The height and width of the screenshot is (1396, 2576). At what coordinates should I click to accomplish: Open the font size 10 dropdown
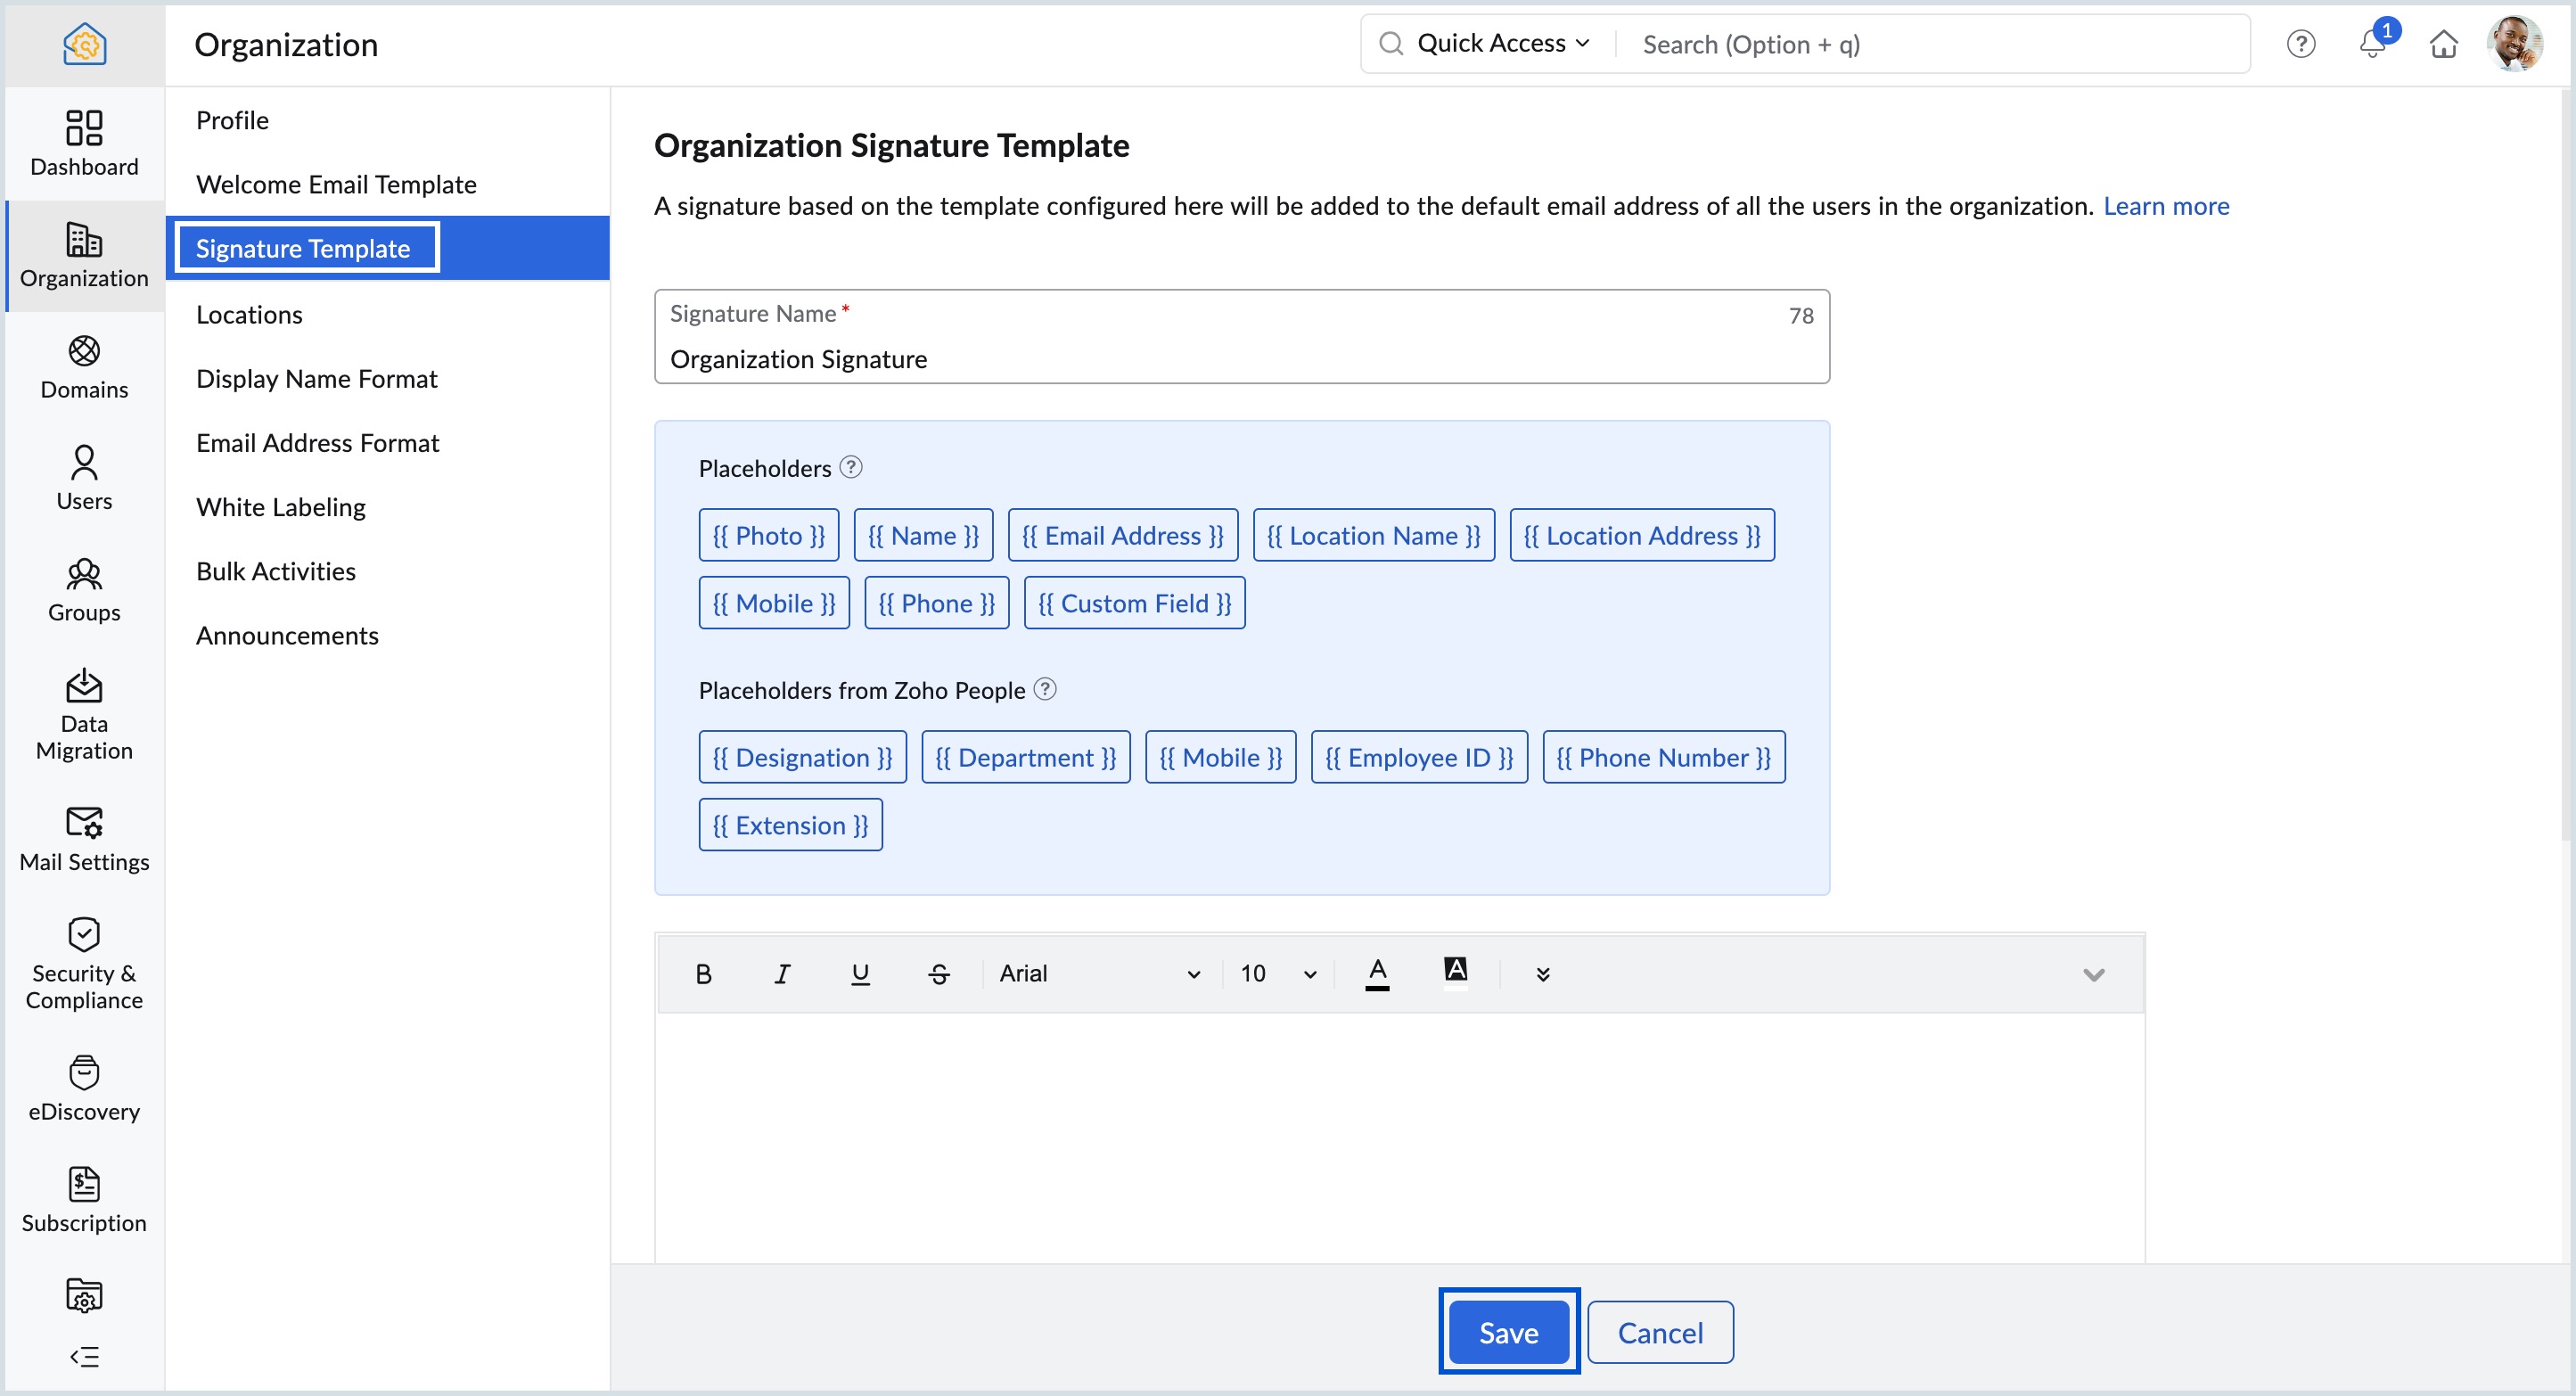tap(1277, 973)
